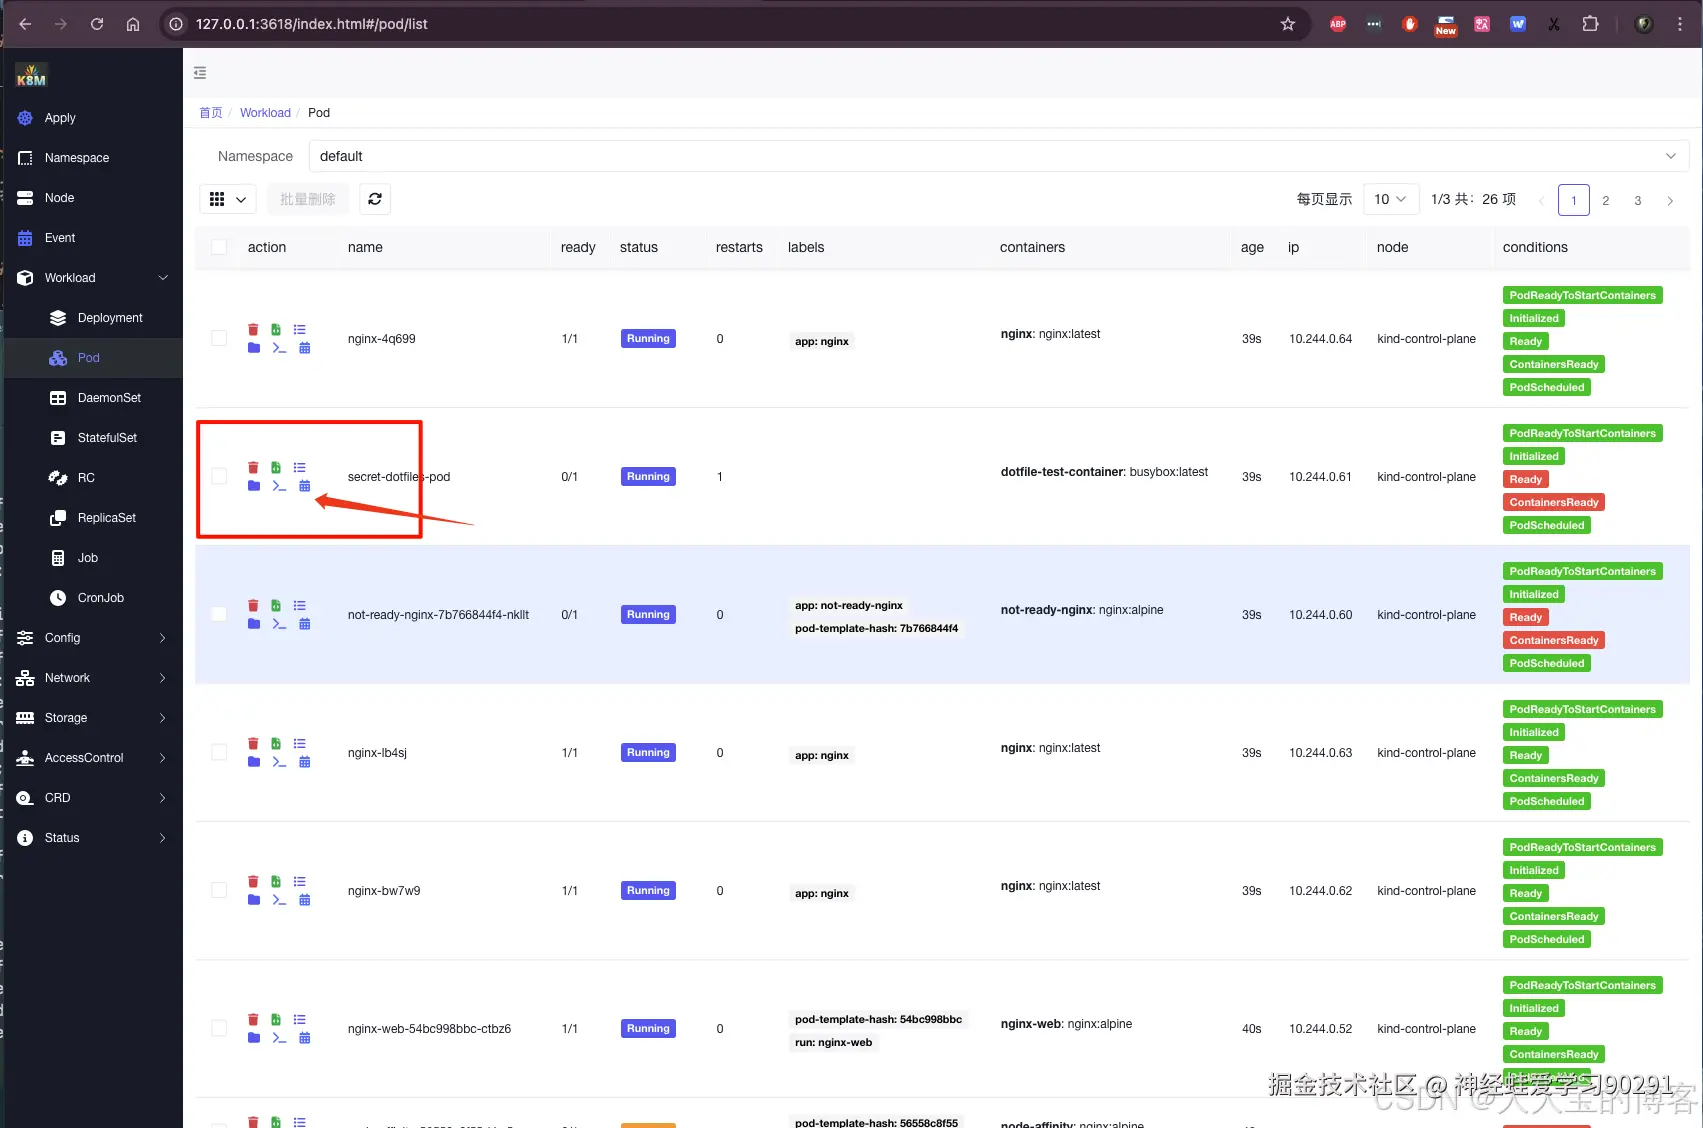Select StatefulSet under Workload
The width and height of the screenshot is (1703, 1128).
(x=92, y=438)
